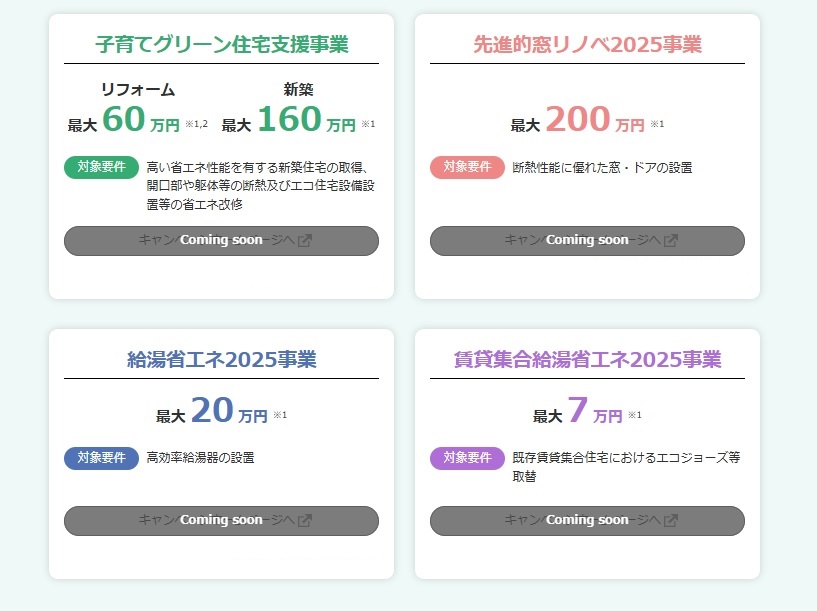This screenshot has width=817, height=611.
Task: Click the blue 対象要件 badge
Action: (102, 458)
